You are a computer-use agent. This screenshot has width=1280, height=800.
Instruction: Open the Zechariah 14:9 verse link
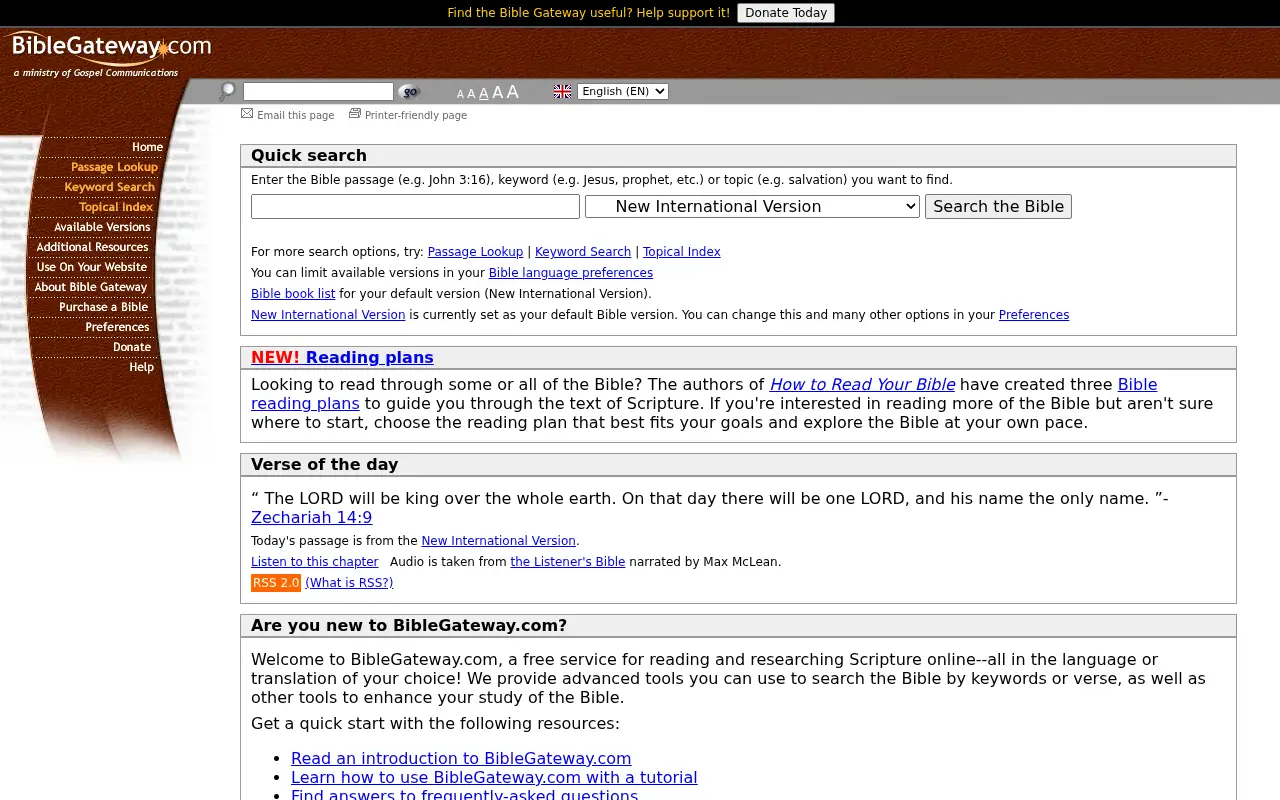311,517
